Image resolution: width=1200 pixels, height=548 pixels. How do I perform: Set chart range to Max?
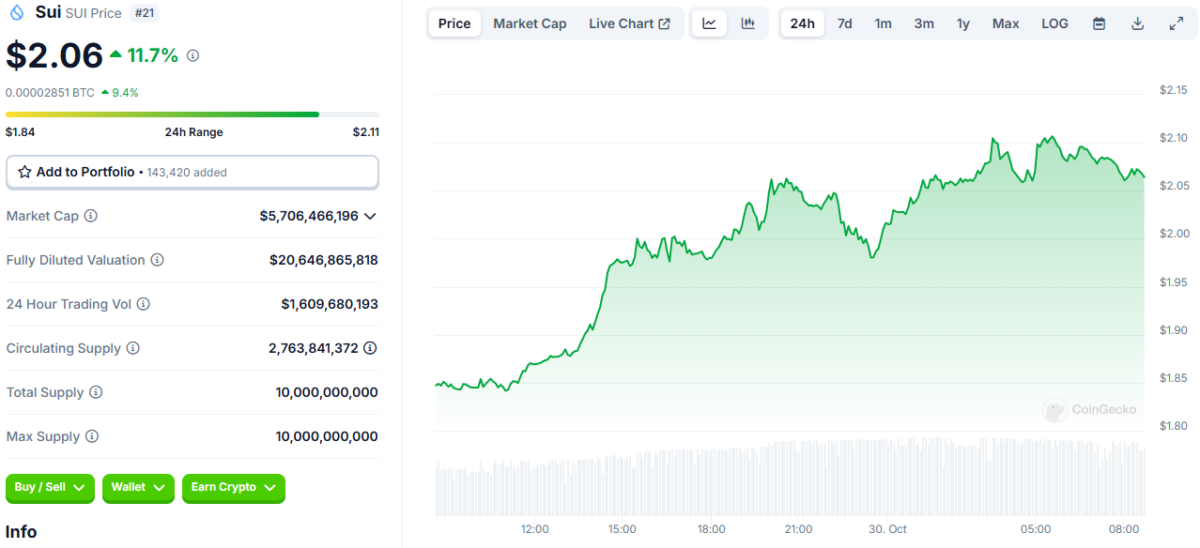click(x=1006, y=24)
